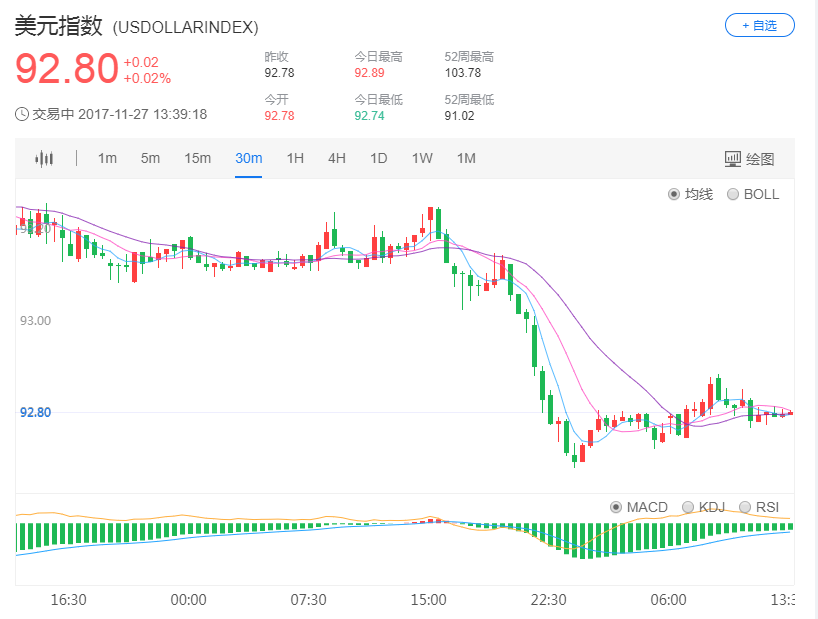Screen dimensions: 818x619
Task: Switch to the weekly 1W chart
Action: [x=421, y=158]
